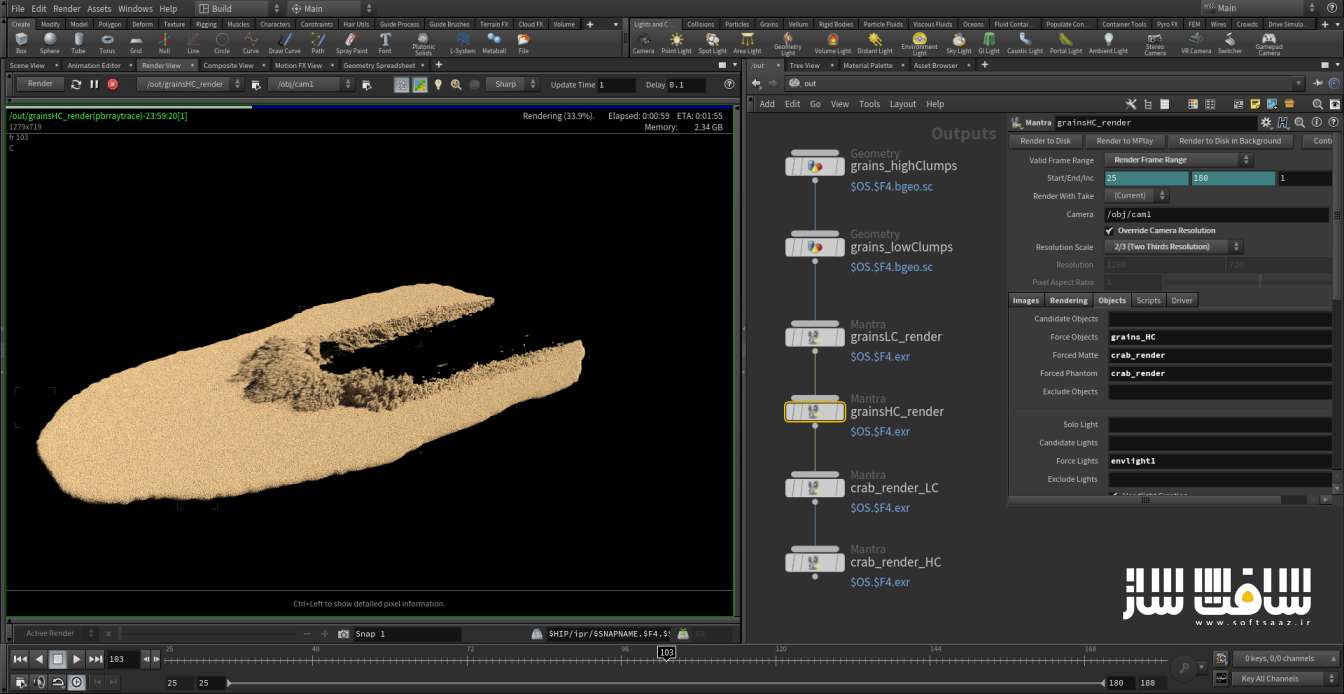This screenshot has height=694, width=1344.
Task: Add a Point Light from shelf
Action: tap(676, 43)
